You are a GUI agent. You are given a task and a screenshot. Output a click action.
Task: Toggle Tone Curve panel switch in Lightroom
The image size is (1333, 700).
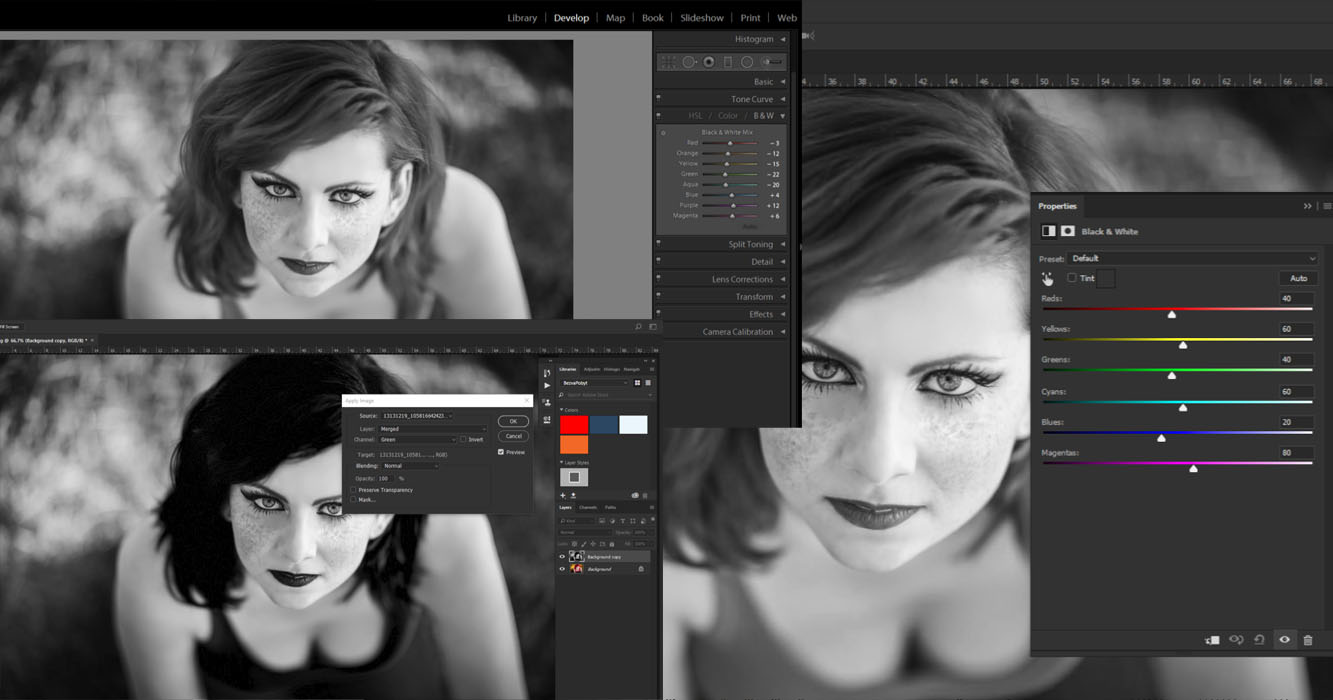tap(658, 99)
